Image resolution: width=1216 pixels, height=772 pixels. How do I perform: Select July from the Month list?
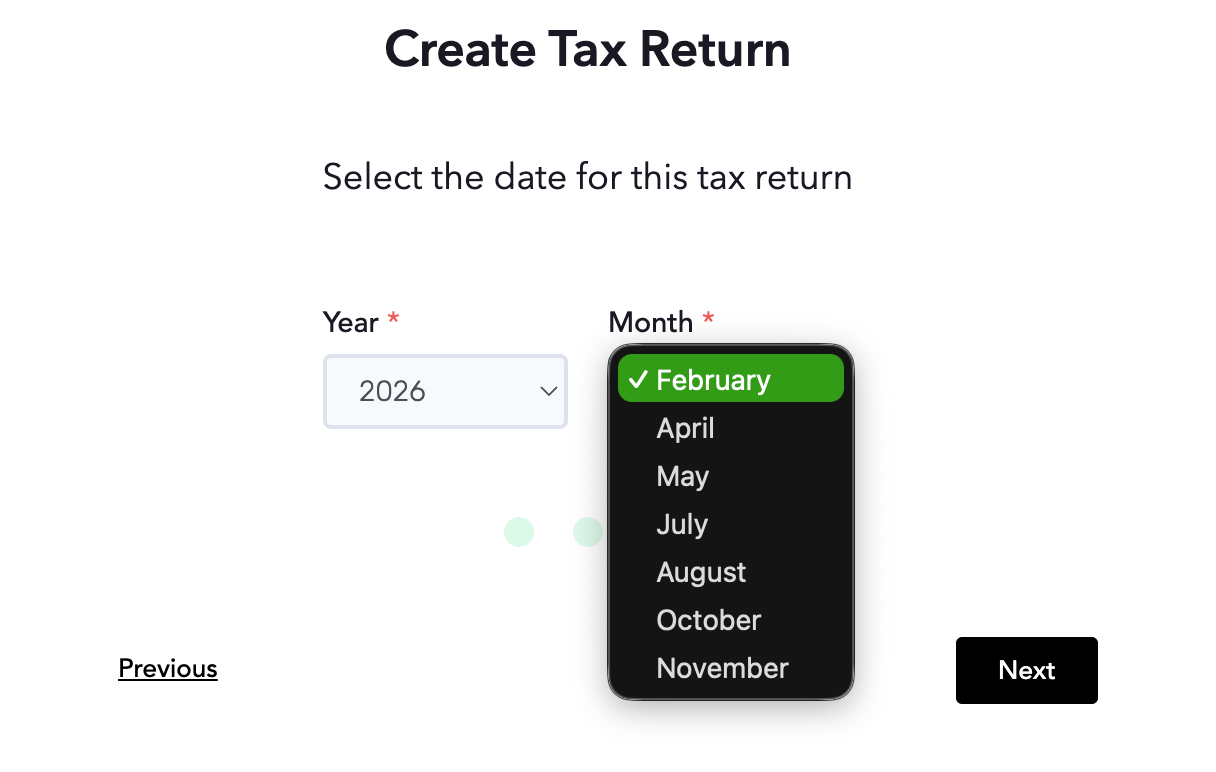pyautogui.click(x=731, y=524)
